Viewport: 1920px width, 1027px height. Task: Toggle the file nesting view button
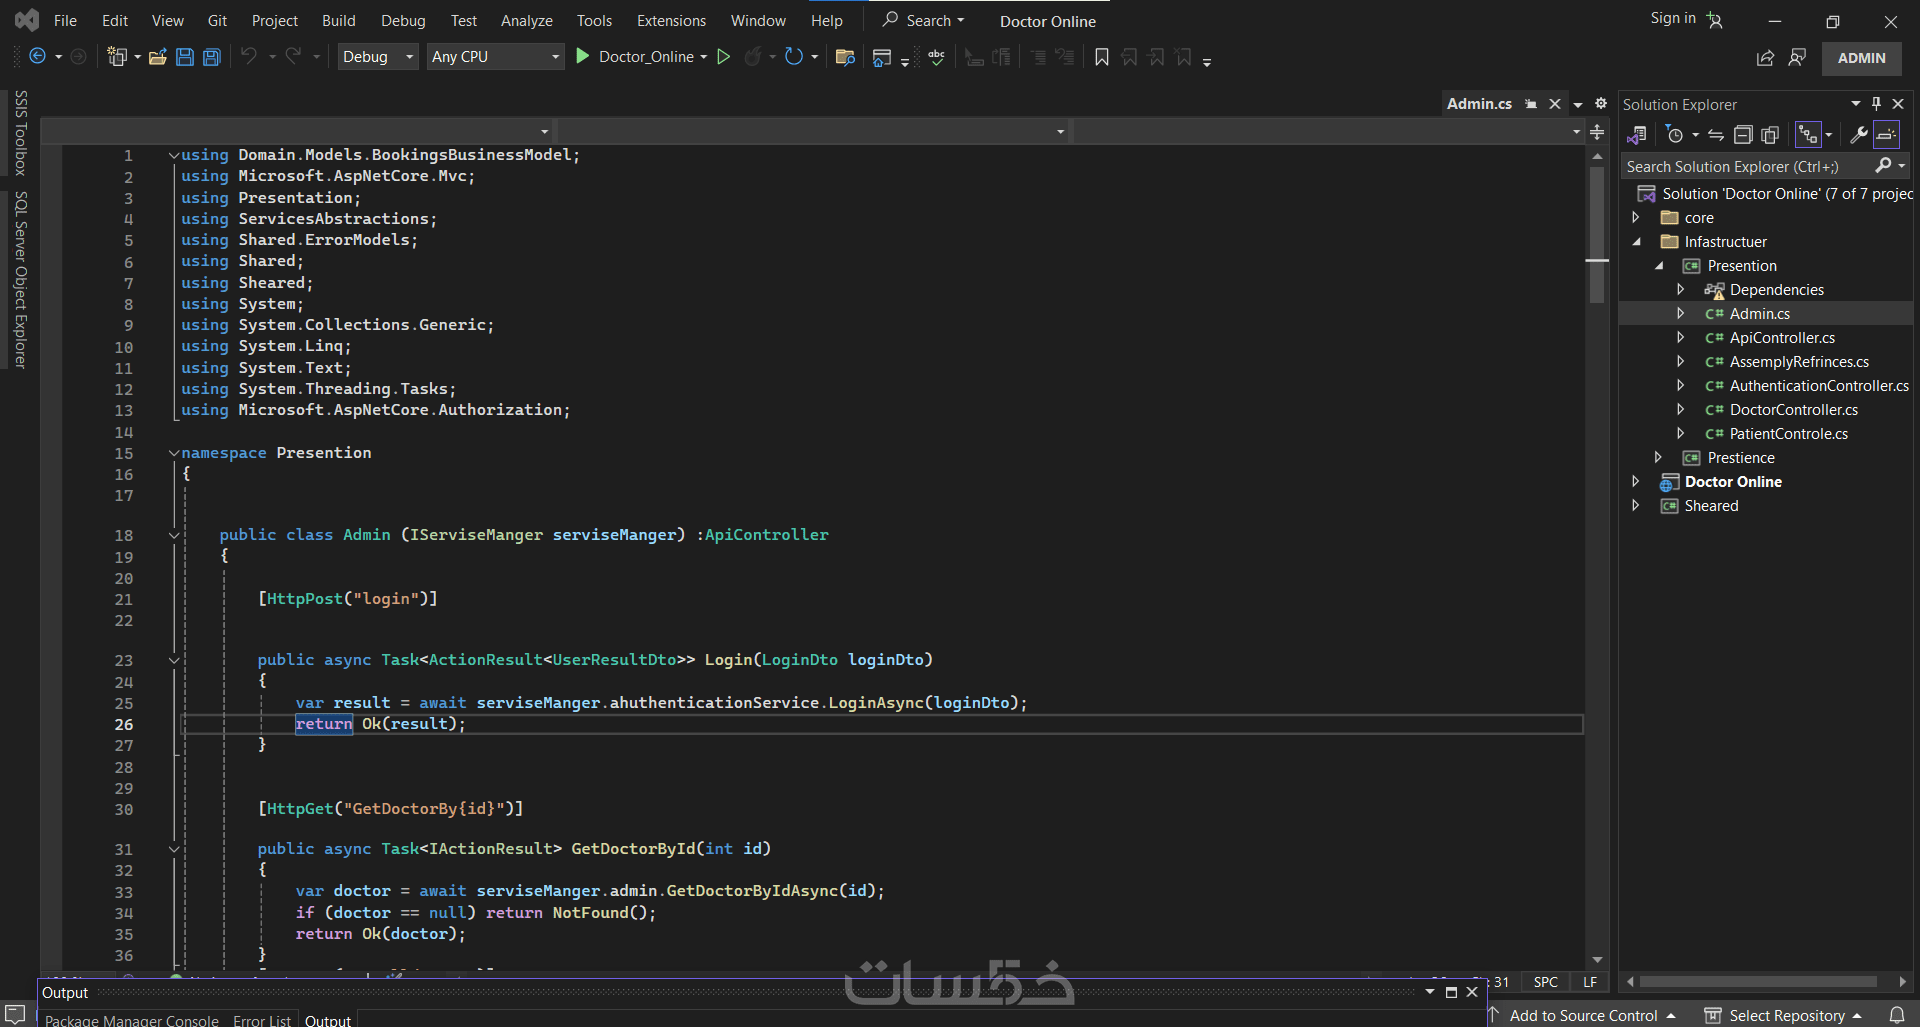click(x=1809, y=135)
